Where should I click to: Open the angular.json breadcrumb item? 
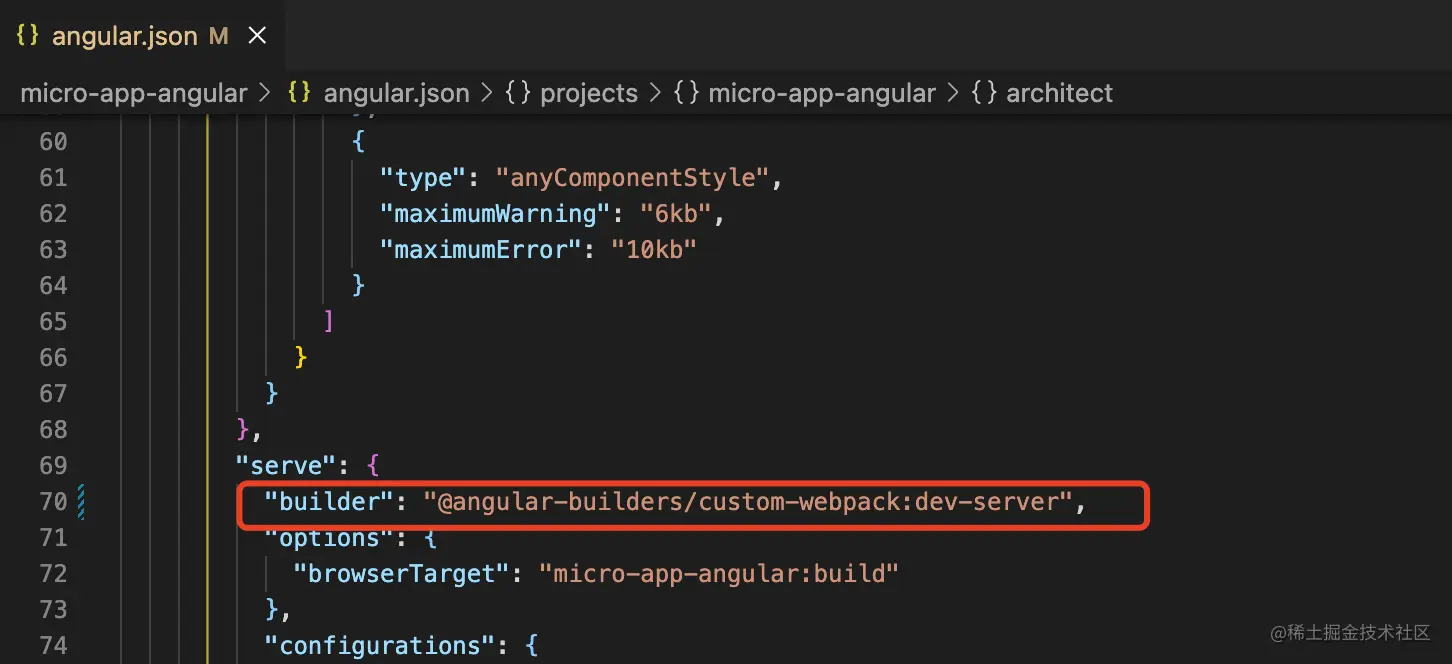[396, 93]
